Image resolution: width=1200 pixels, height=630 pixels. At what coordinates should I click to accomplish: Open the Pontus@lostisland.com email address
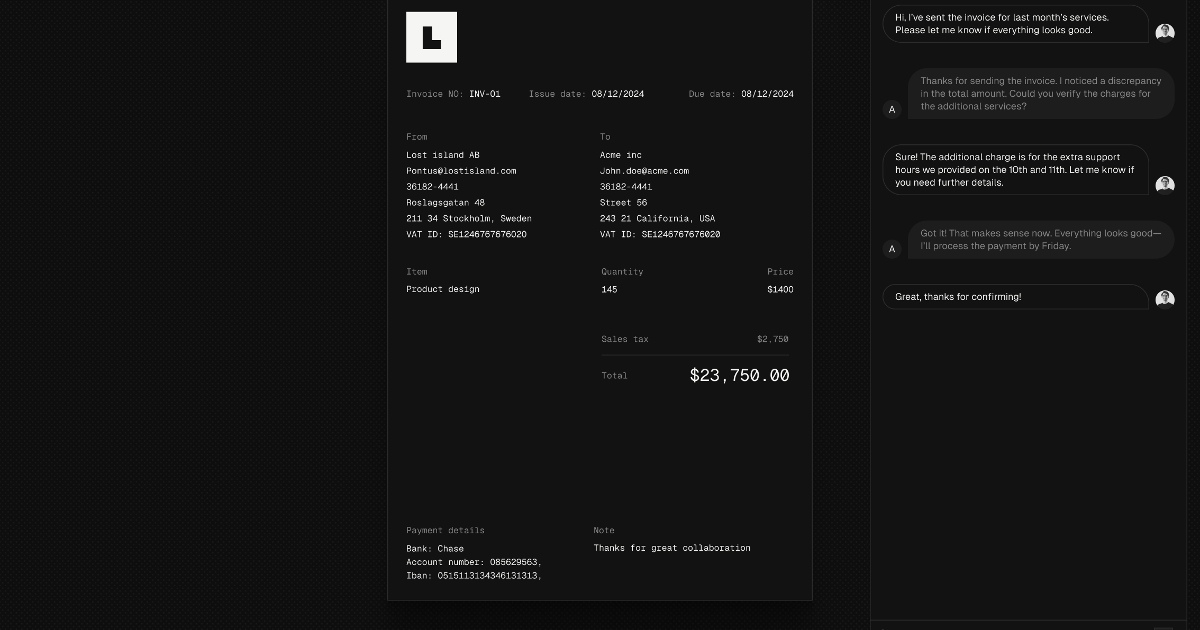point(461,171)
